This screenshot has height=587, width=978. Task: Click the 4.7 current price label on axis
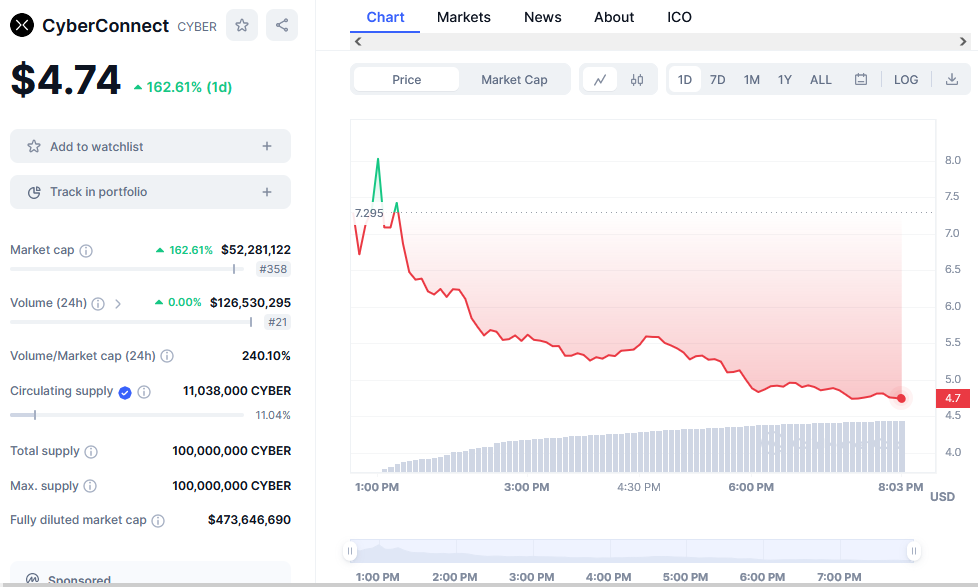click(x=953, y=398)
